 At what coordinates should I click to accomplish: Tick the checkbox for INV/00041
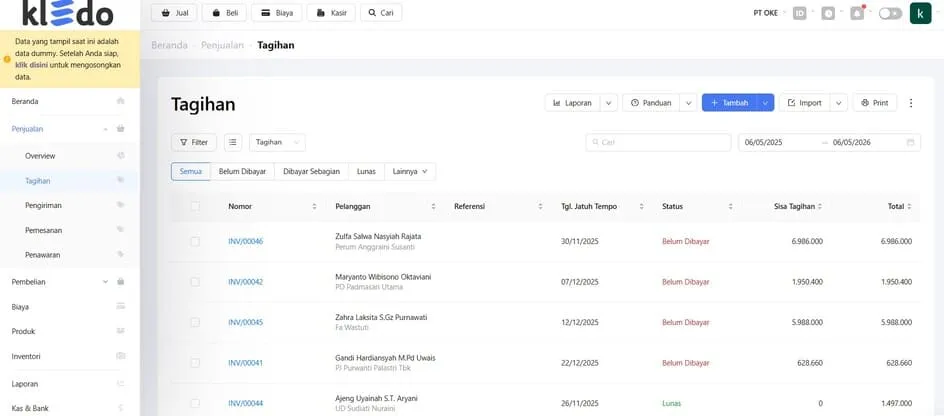pos(195,363)
